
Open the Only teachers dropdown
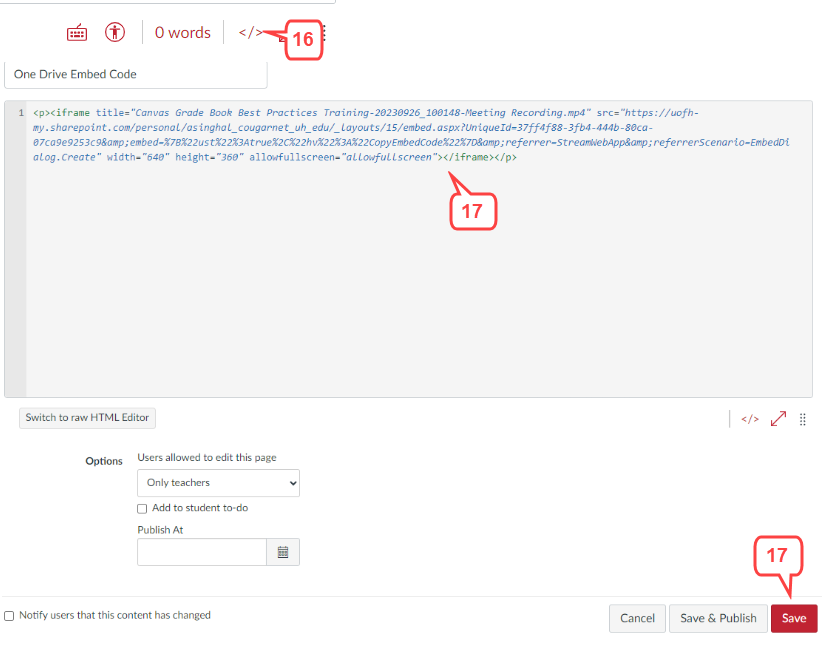218,483
